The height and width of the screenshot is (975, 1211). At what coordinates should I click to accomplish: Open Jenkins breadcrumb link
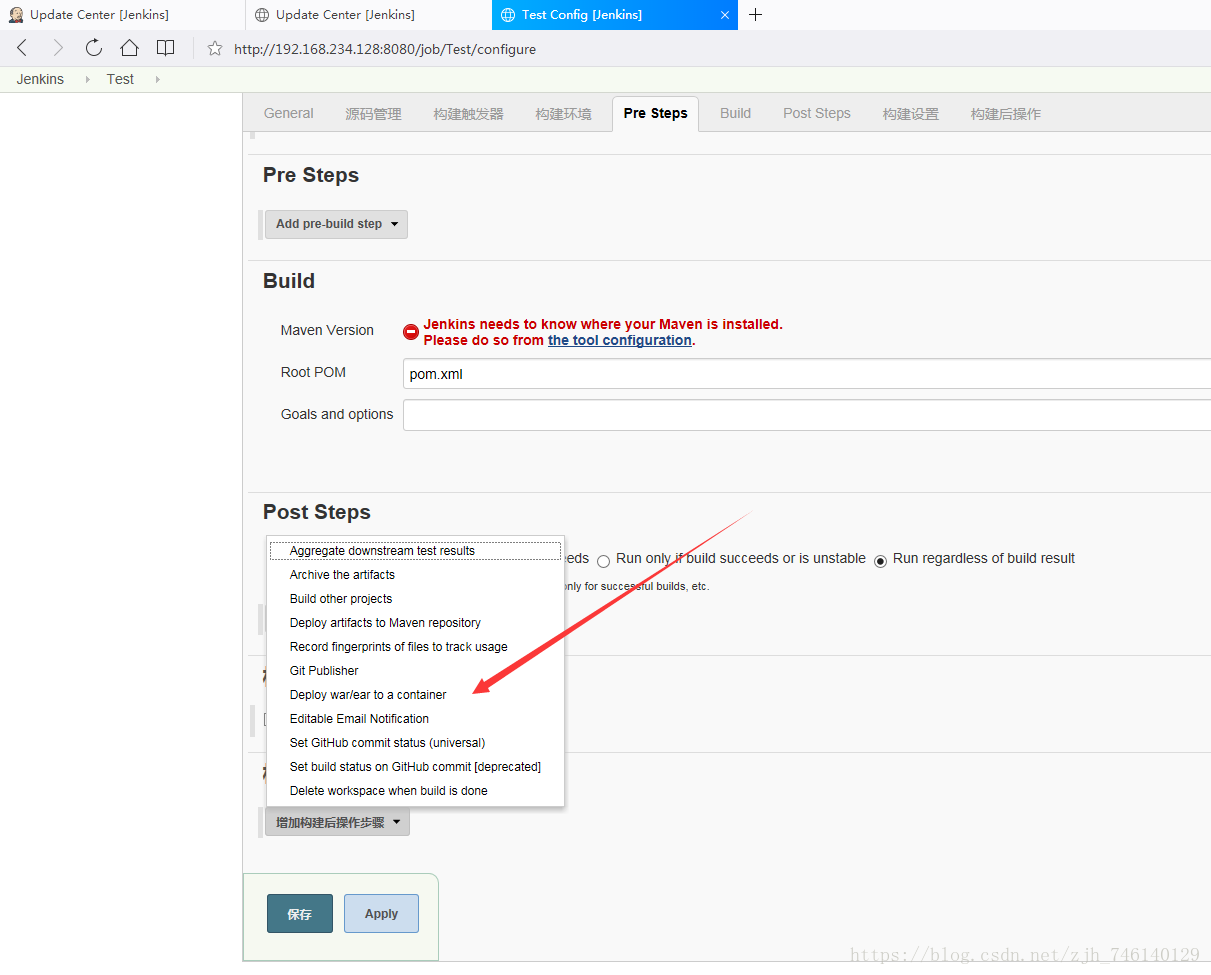click(40, 79)
